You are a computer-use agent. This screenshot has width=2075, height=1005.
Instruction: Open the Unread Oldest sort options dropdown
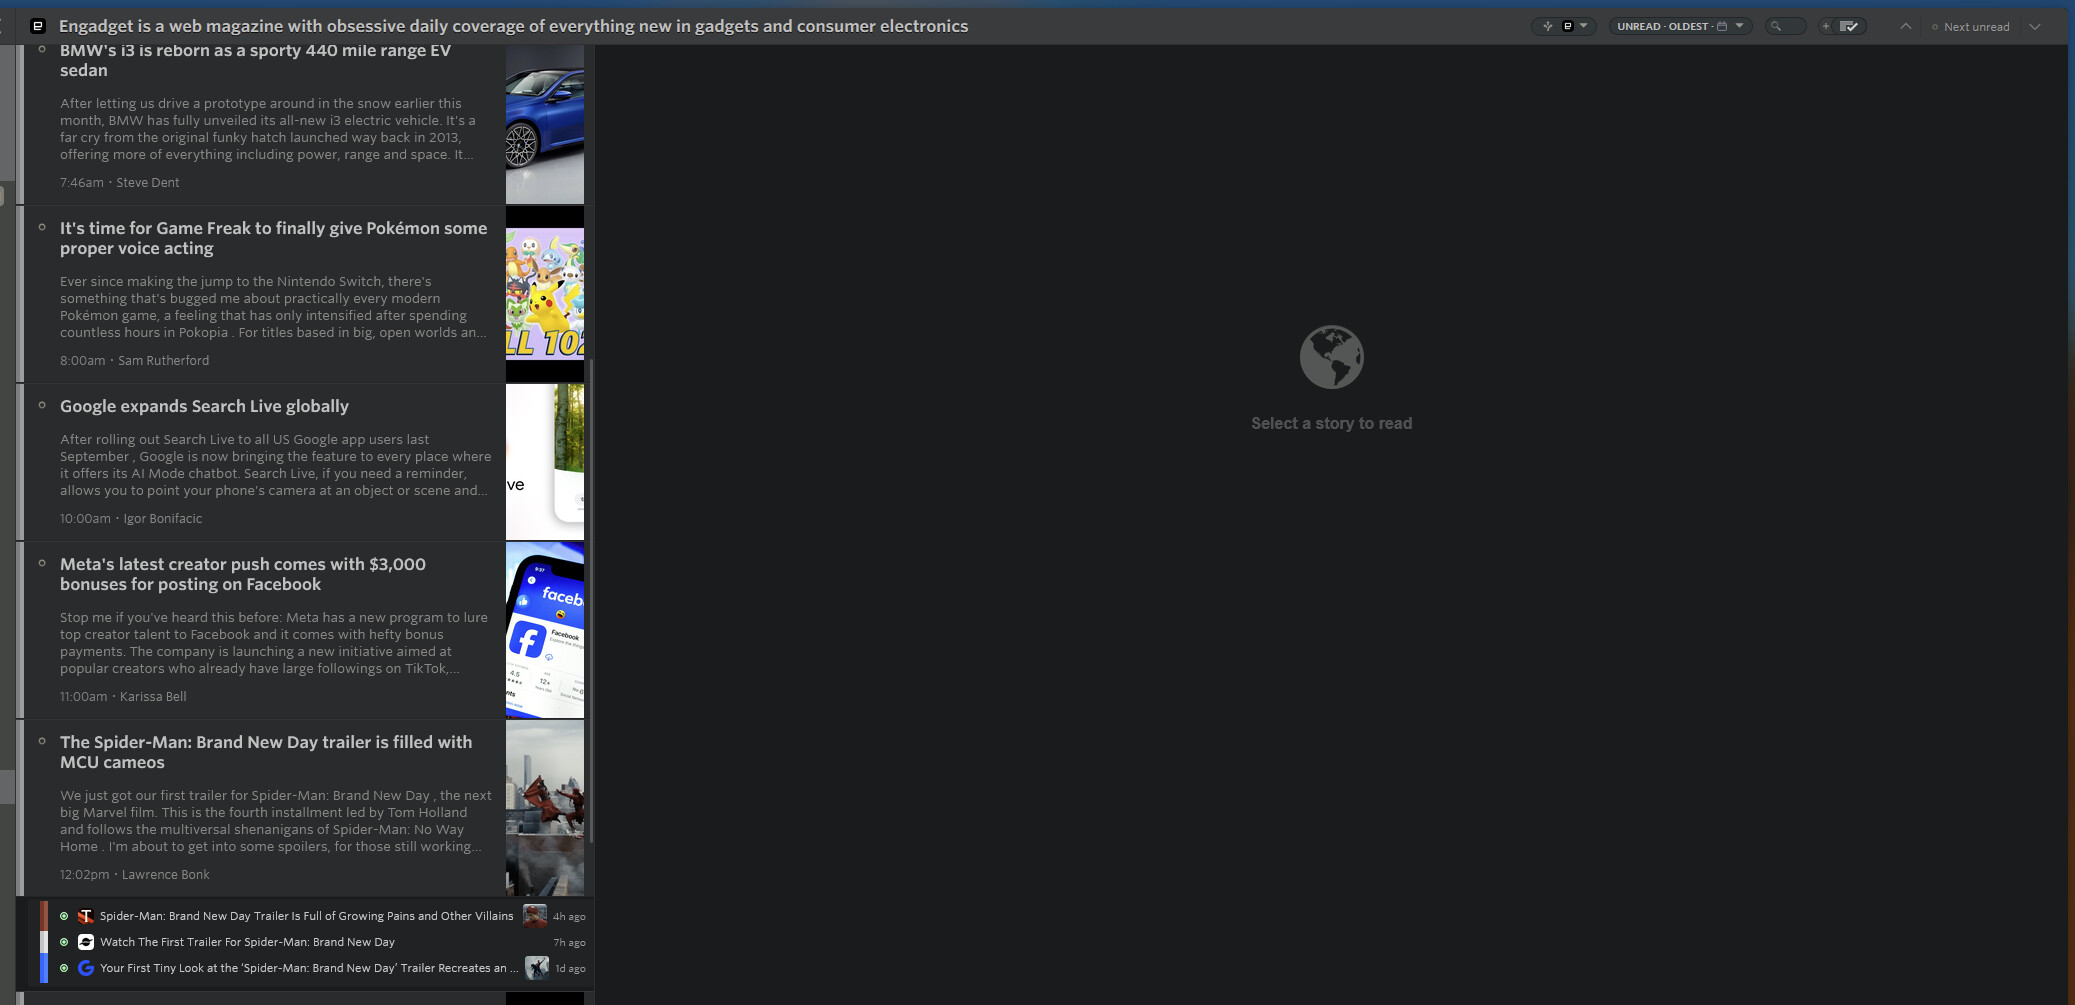point(1680,27)
